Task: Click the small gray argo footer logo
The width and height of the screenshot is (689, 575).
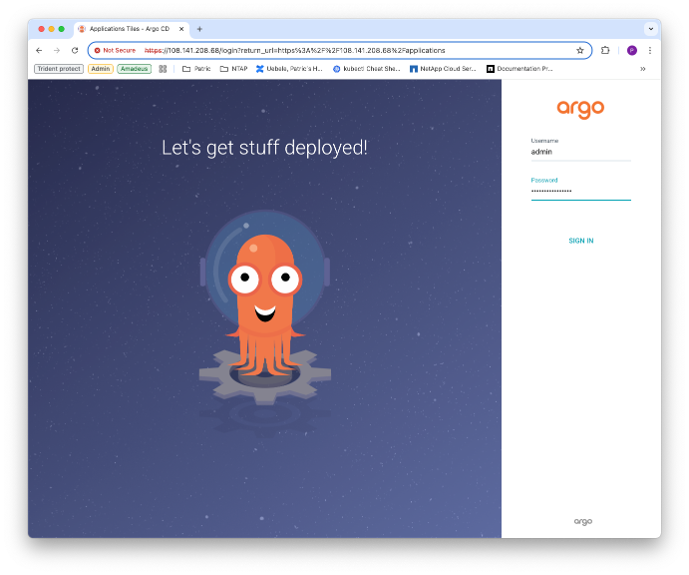Action: coord(583,521)
